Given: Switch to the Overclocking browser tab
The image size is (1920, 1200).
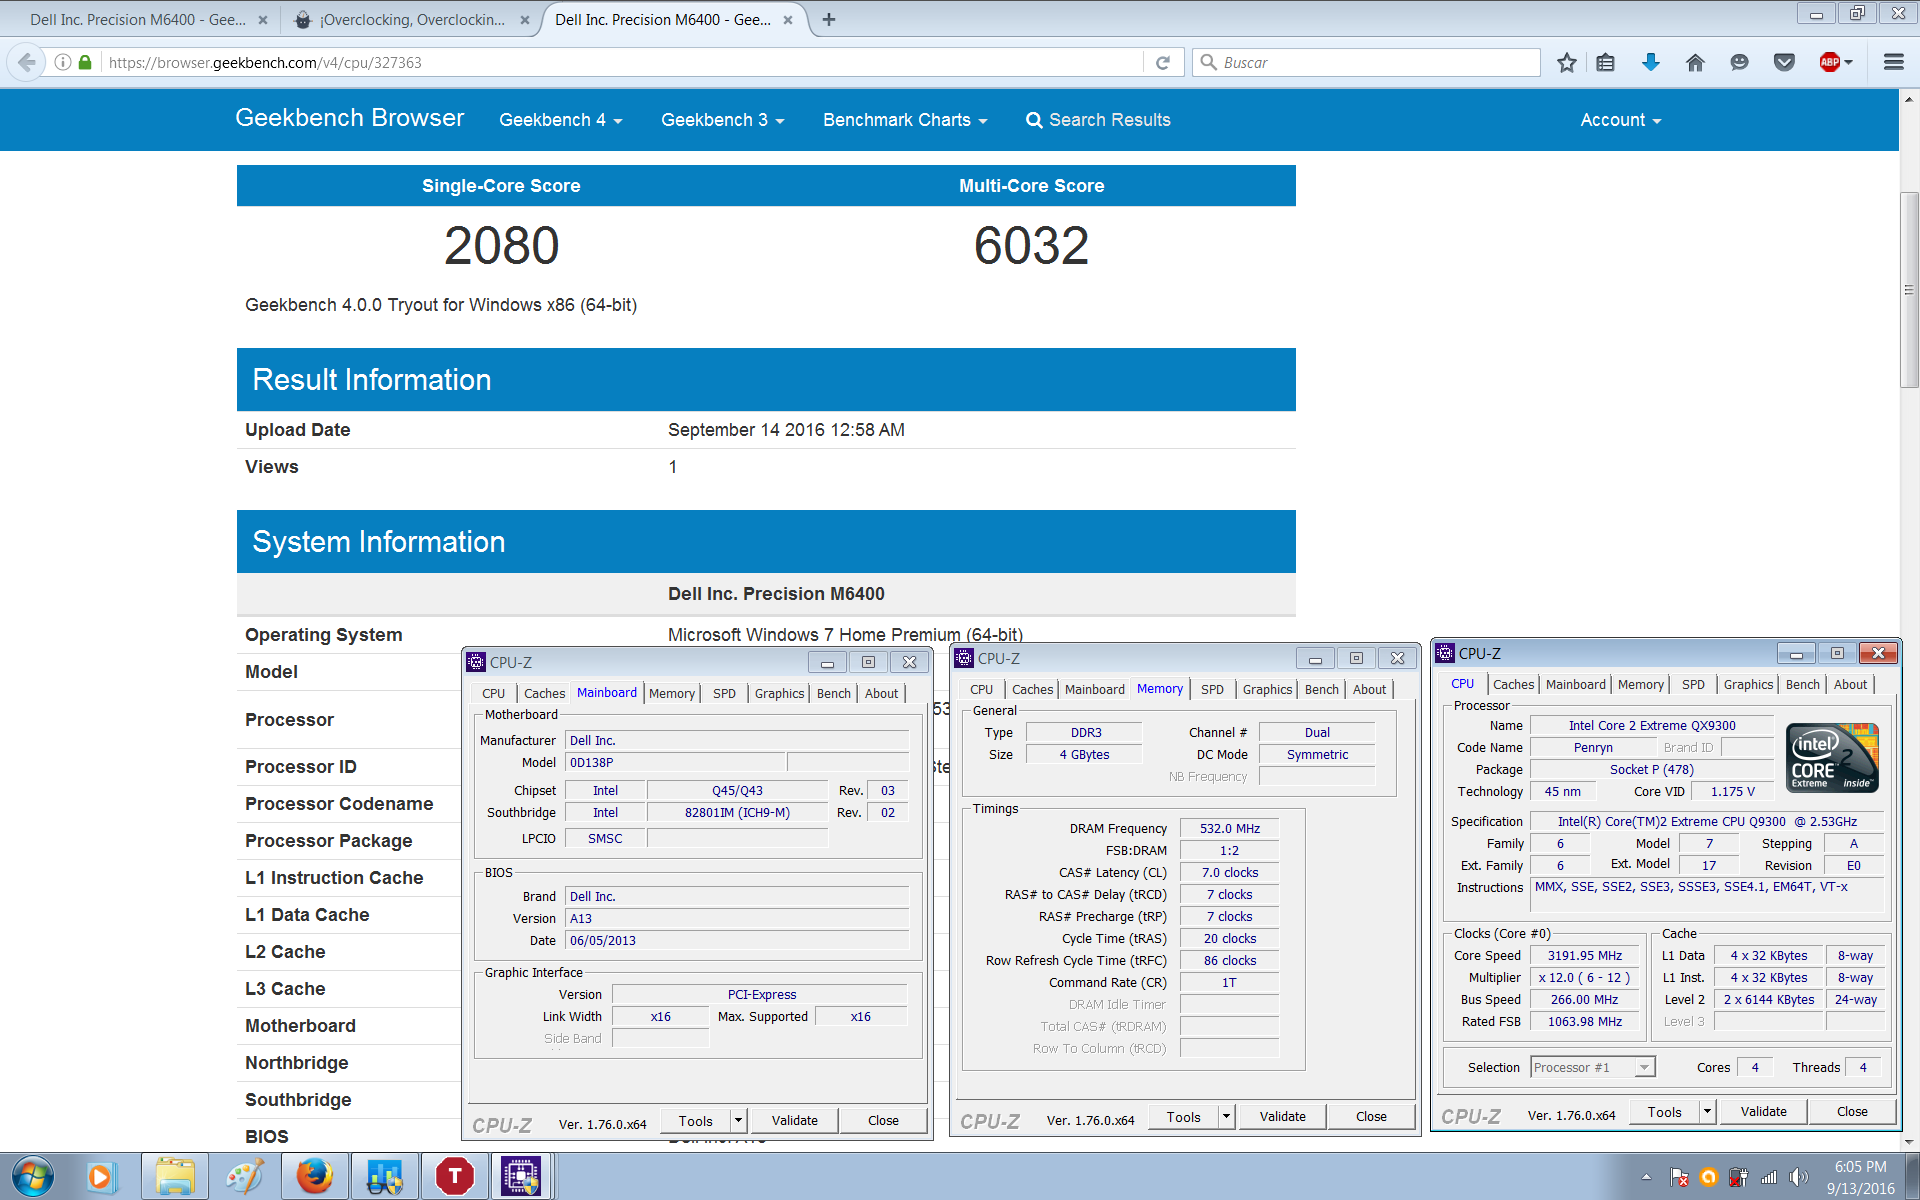Looking at the screenshot, I should [x=412, y=20].
